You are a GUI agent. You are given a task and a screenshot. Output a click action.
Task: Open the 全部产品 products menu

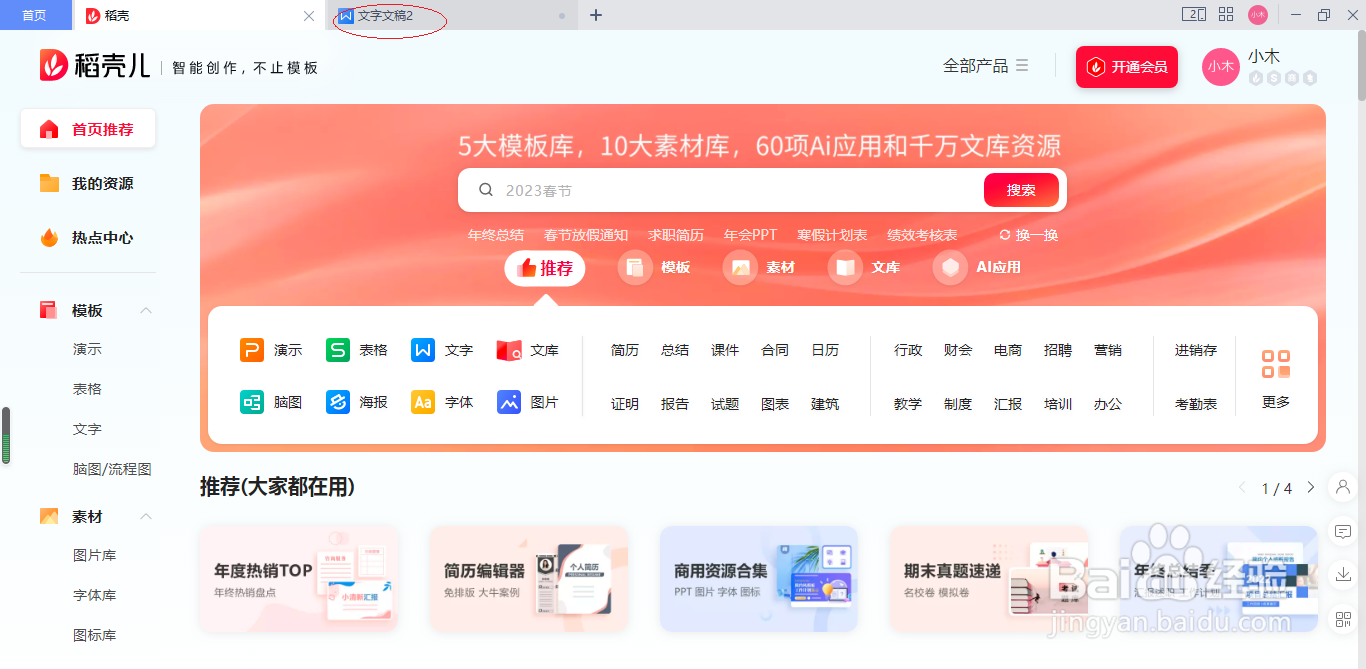click(x=986, y=65)
